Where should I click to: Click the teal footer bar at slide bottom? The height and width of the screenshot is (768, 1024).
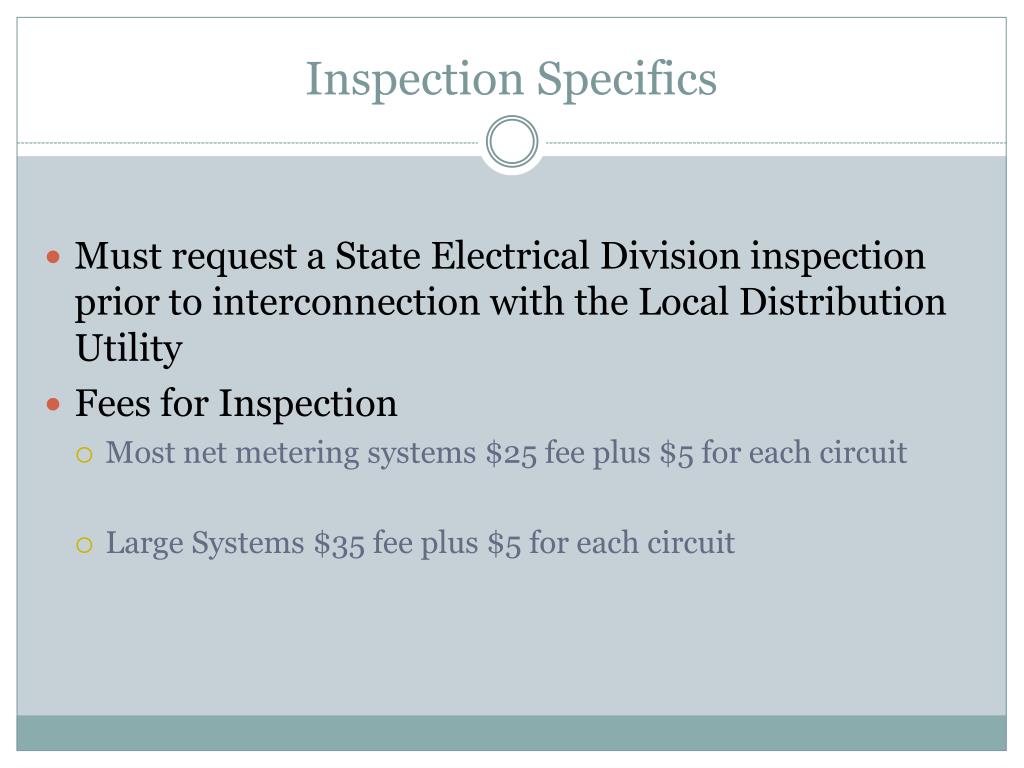pyautogui.click(x=511, y=733)
